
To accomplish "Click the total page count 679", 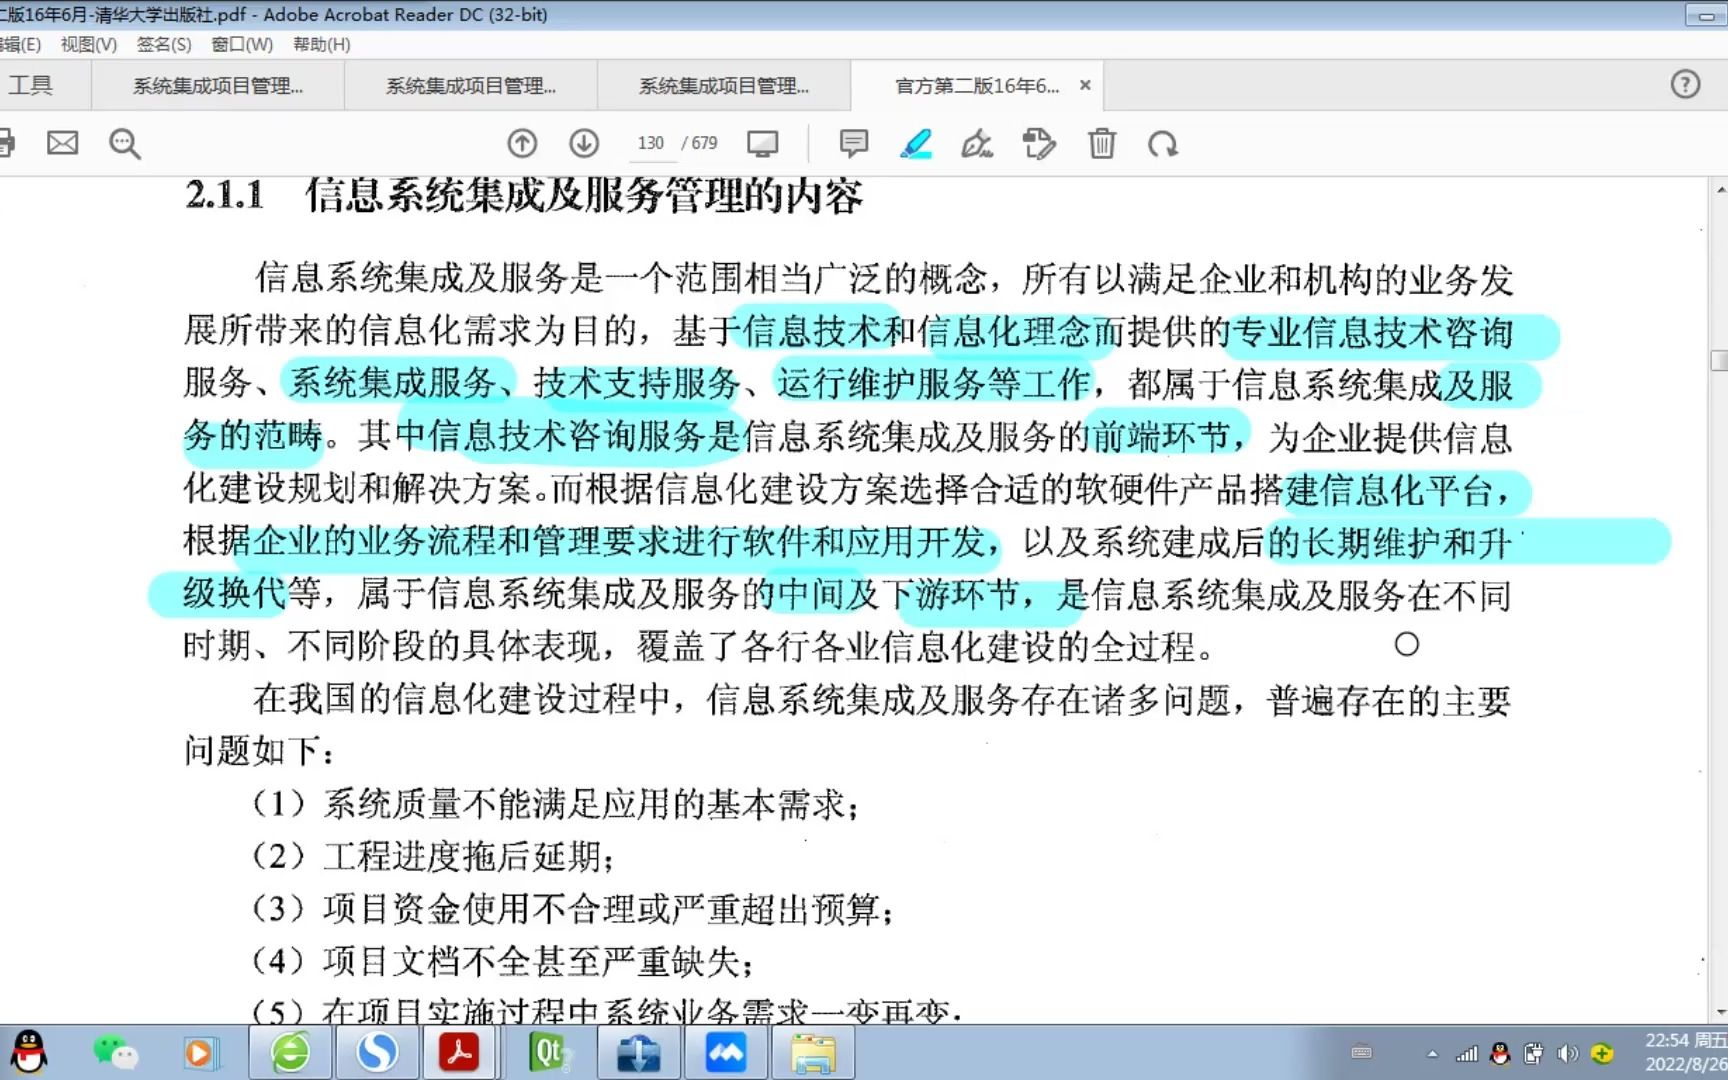I will click(704, 143).
